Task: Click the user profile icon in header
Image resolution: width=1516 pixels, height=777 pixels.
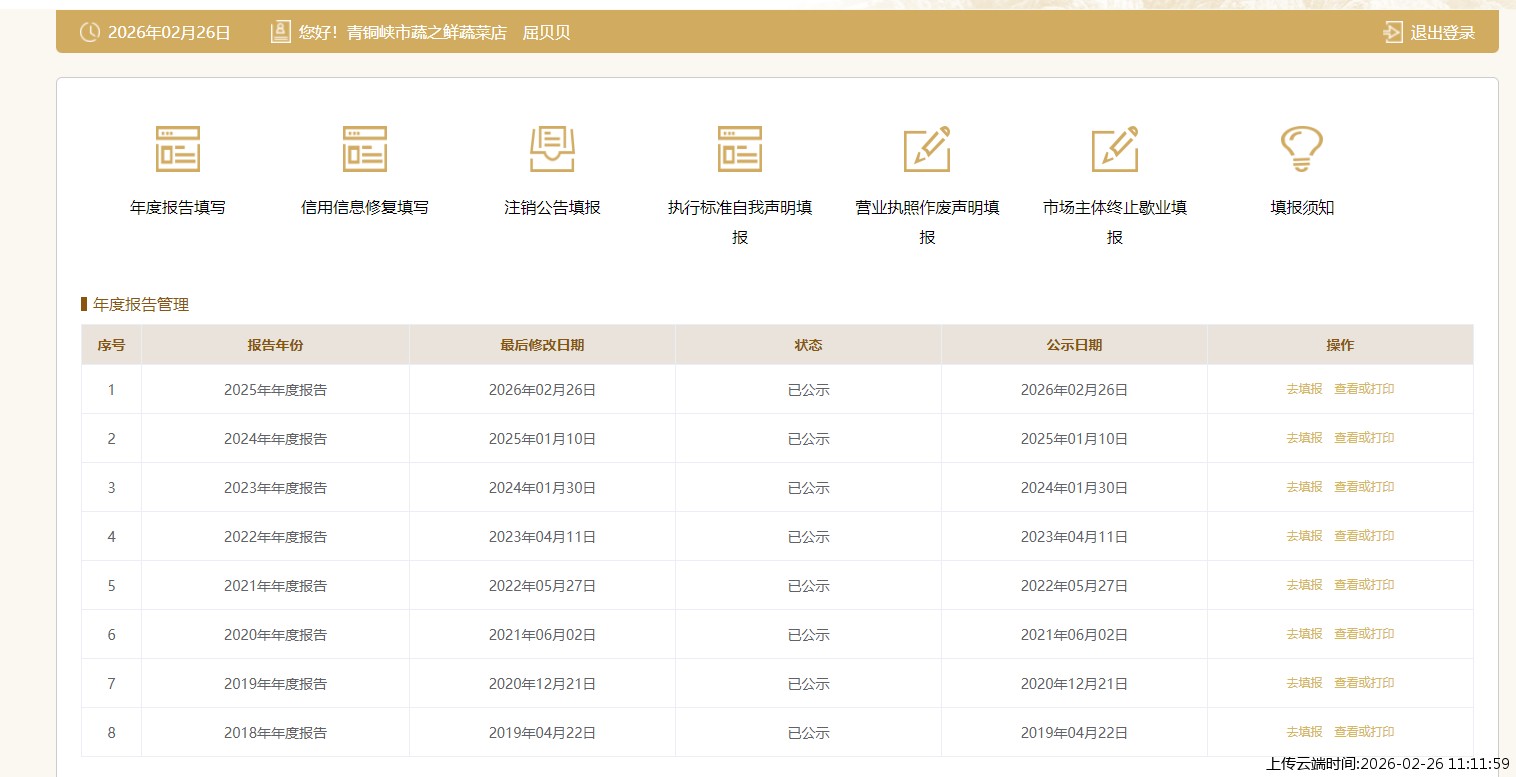Action: 281,32
